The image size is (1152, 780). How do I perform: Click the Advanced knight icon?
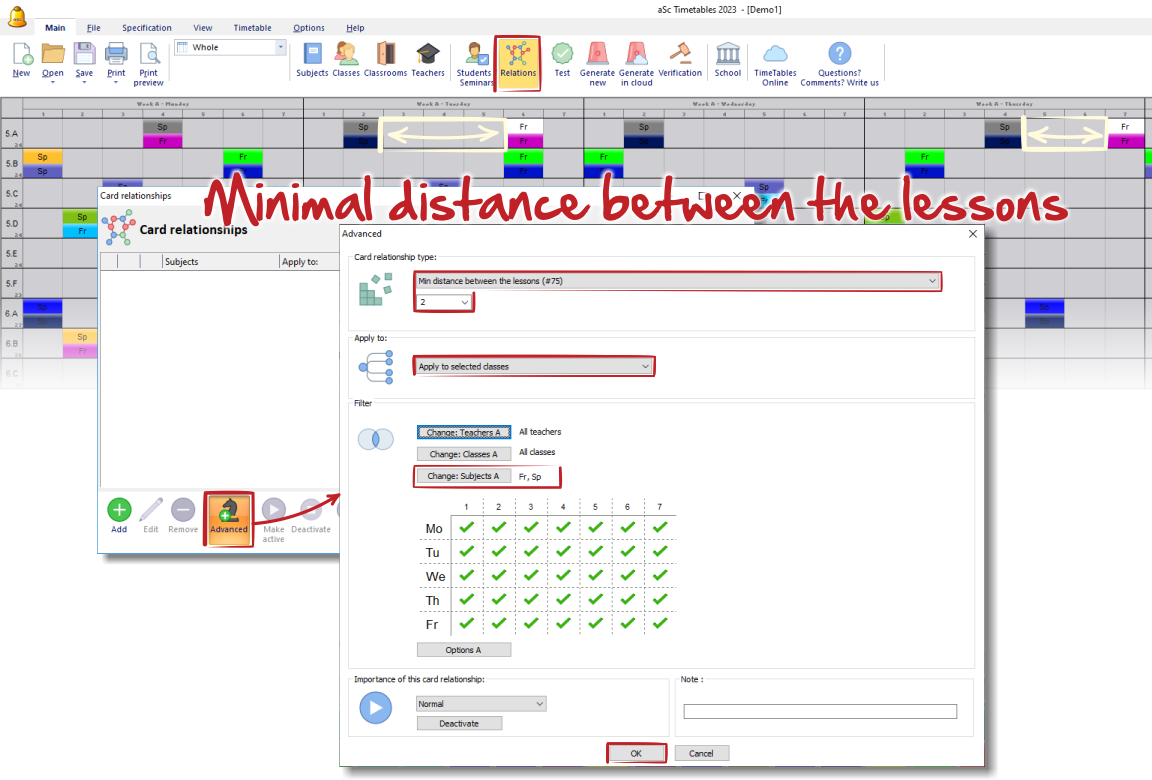point(228,510)
